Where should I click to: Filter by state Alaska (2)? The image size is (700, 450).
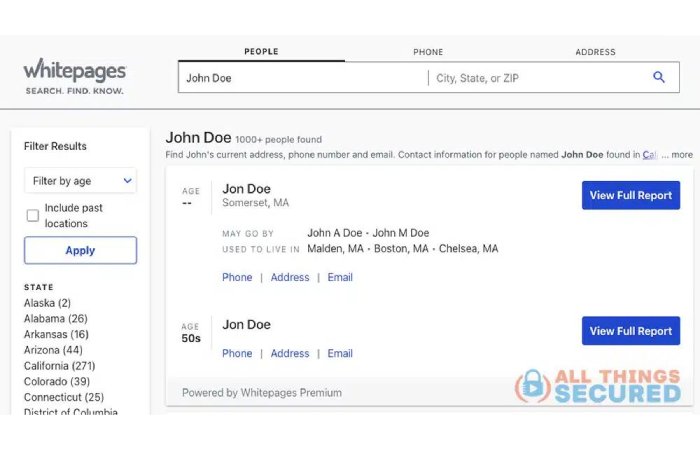pyautogui.click(x=47, y=303)
